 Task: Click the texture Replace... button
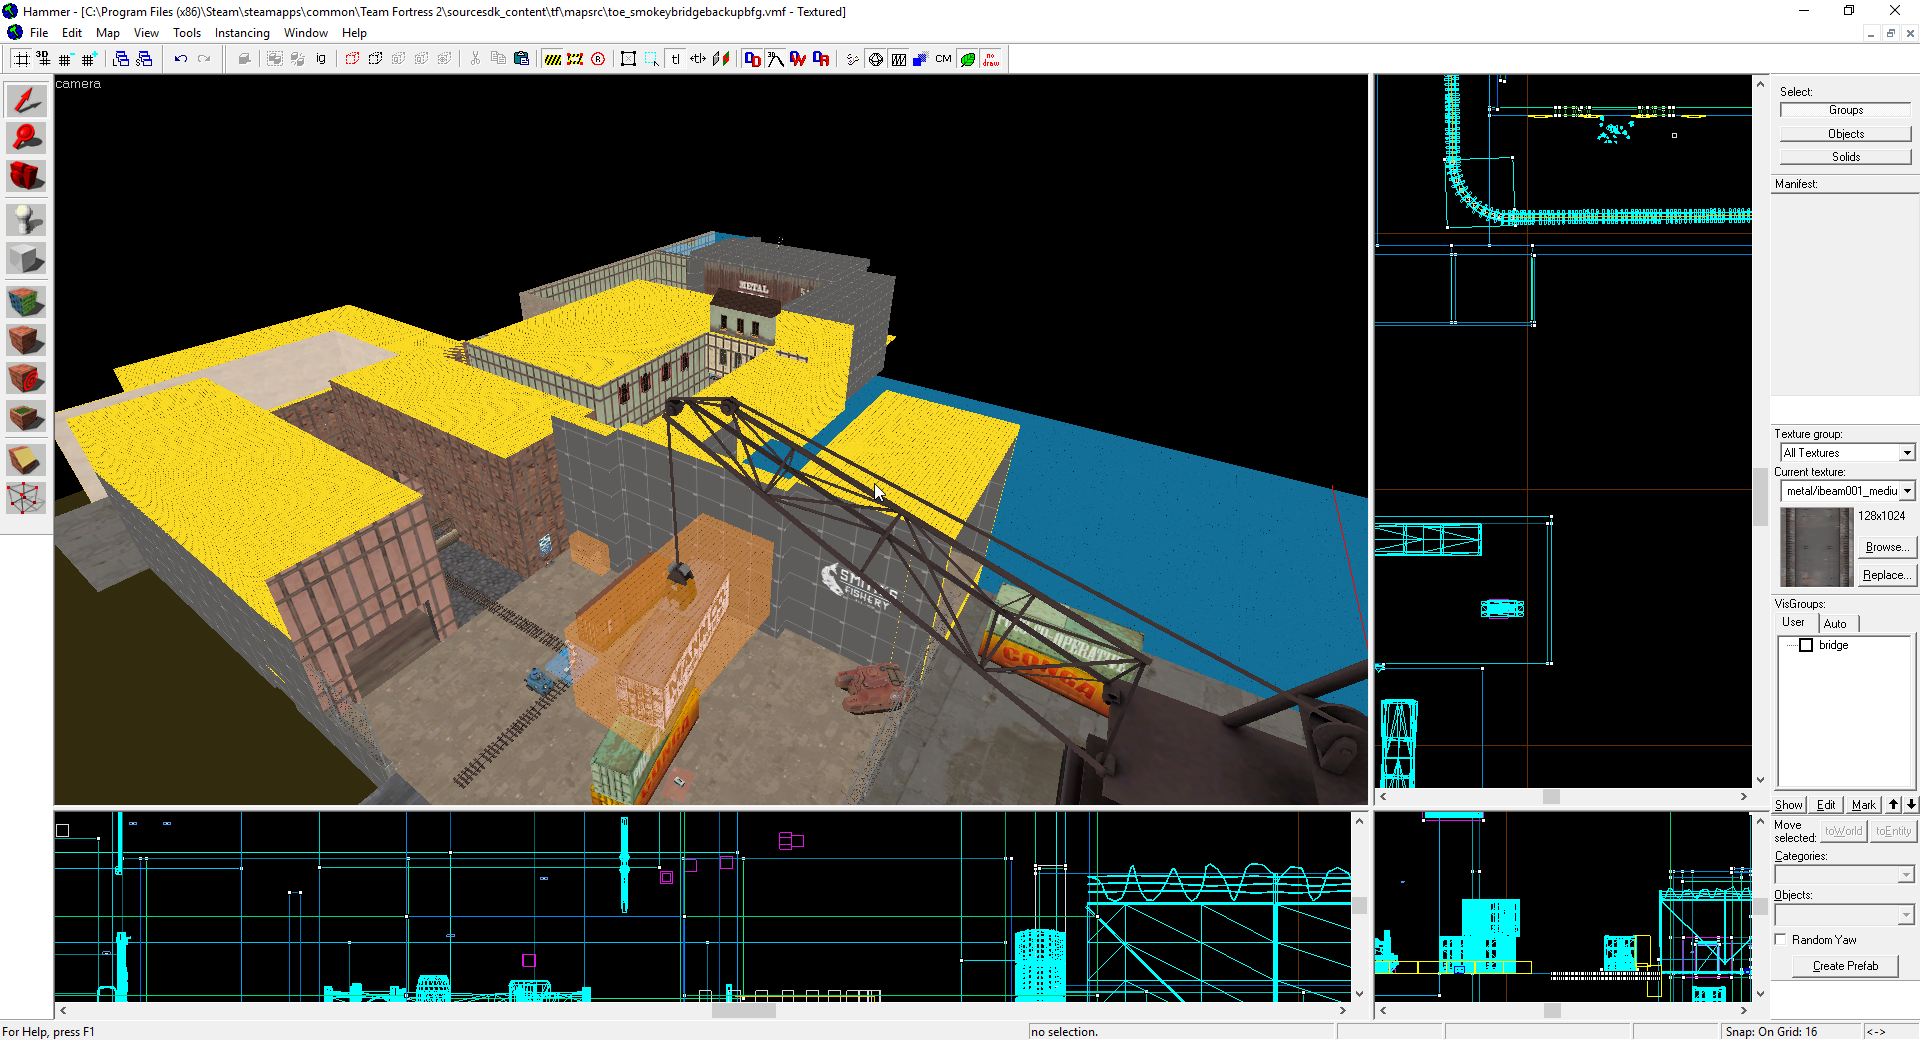click(x=1886, y=575)
